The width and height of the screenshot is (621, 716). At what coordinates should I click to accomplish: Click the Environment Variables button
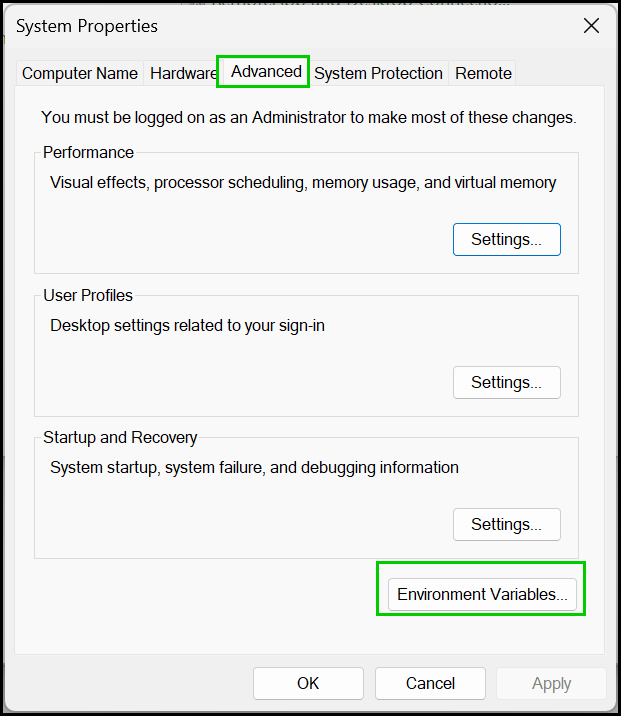pyautogui.click(x=482, y=594)
